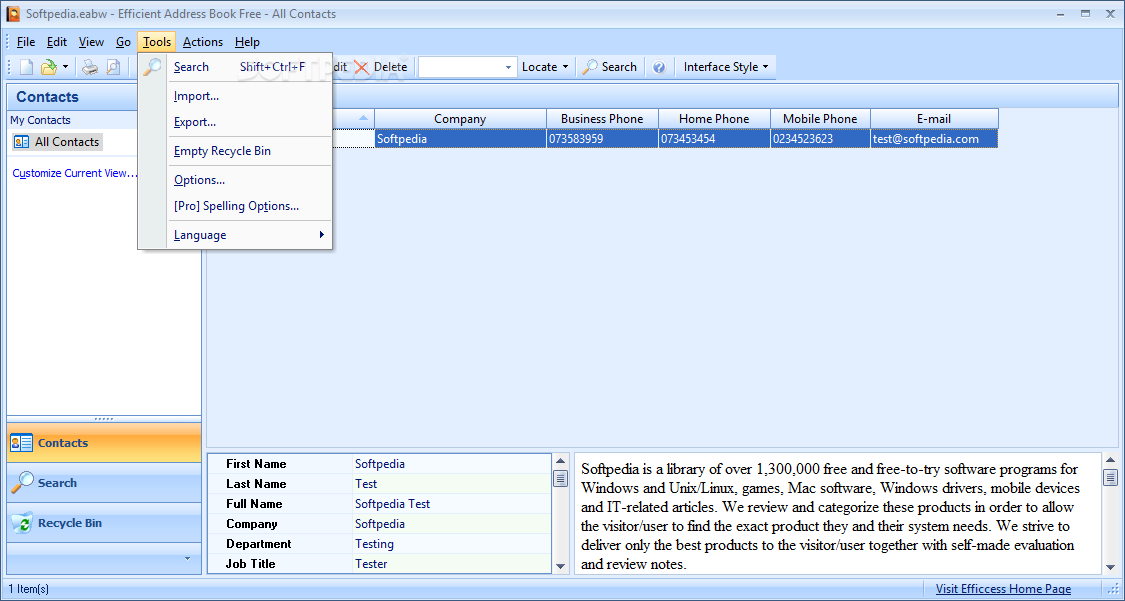This screenshot has width=1125, height=601.
Task: Select All Contacts in My Contacts
Action: click(58, 142)
